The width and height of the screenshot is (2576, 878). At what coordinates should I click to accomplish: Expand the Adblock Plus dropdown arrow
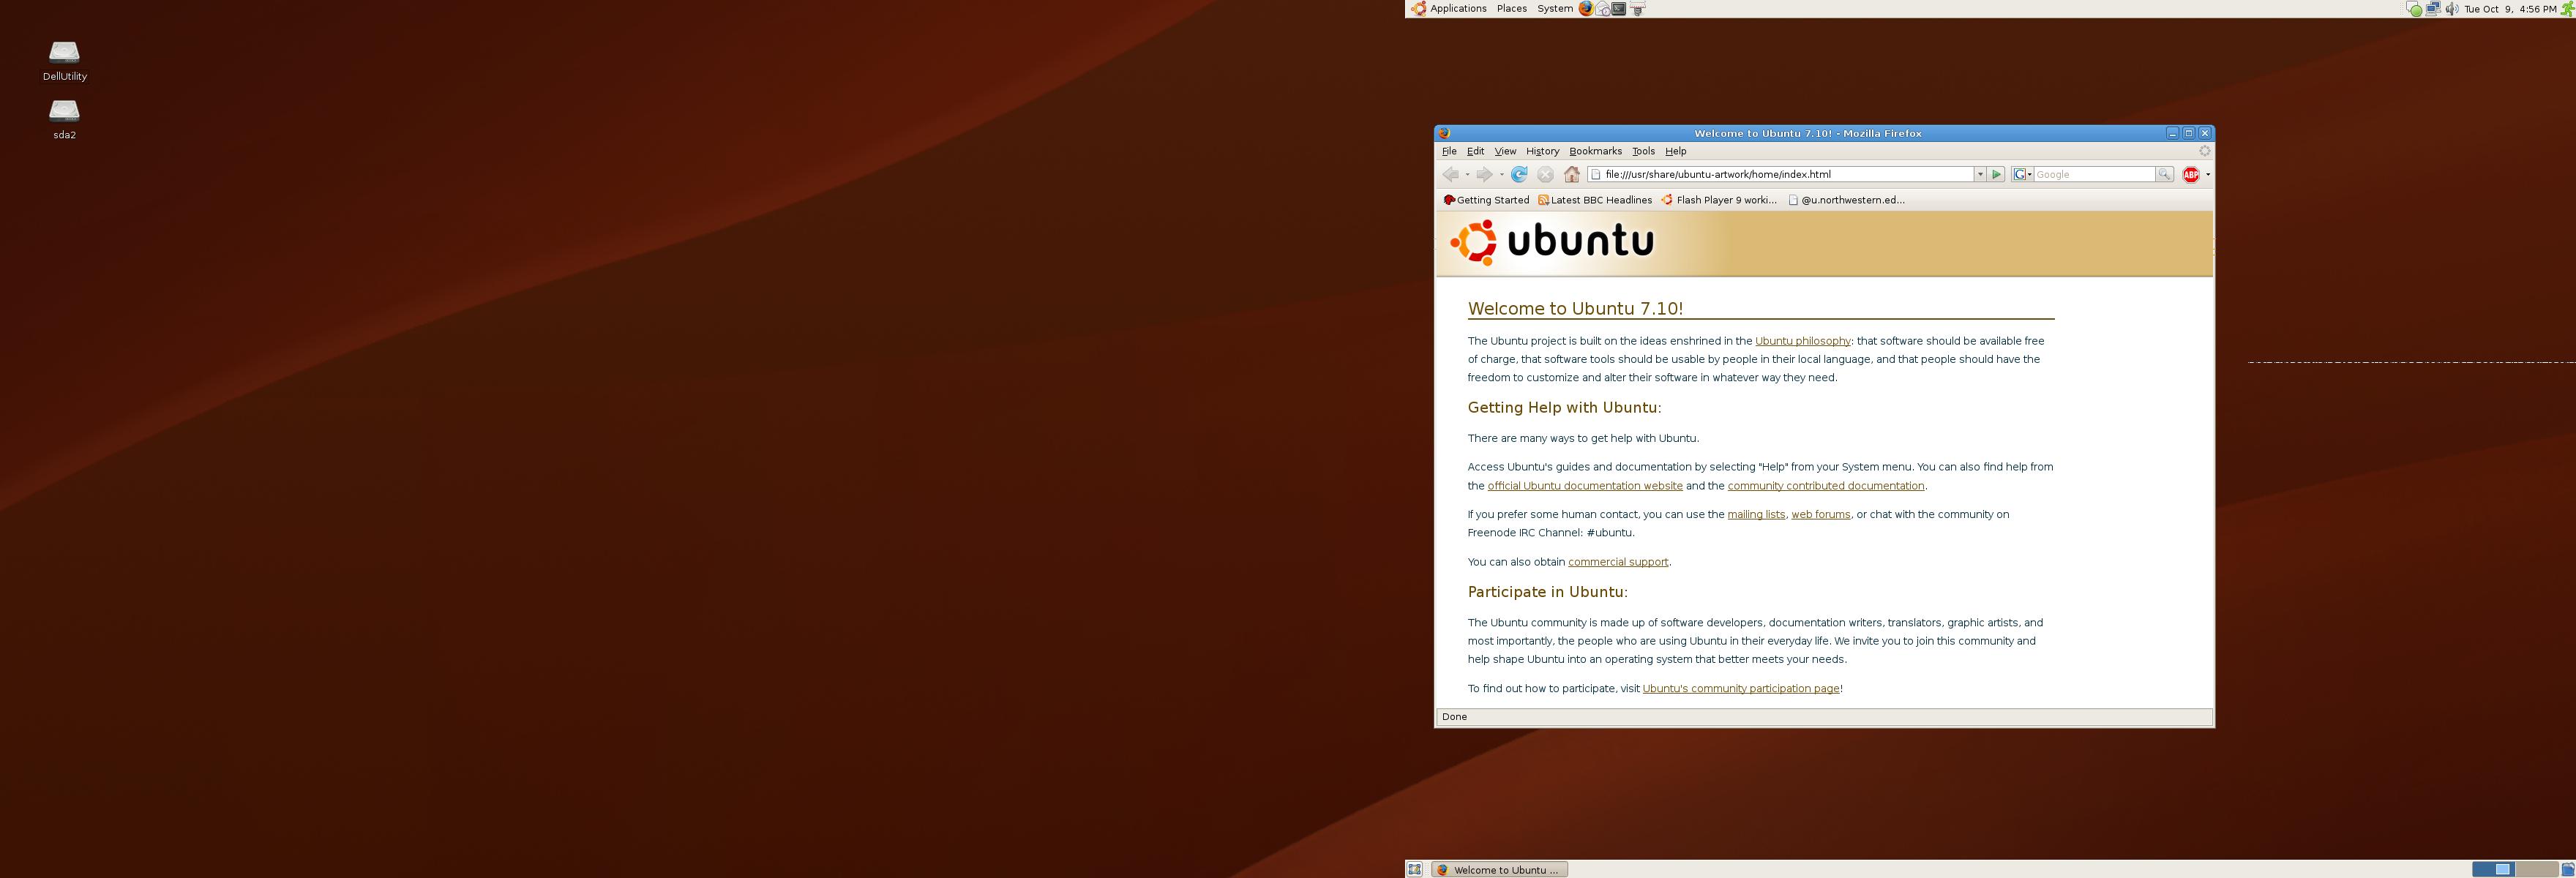[2207, 174]
